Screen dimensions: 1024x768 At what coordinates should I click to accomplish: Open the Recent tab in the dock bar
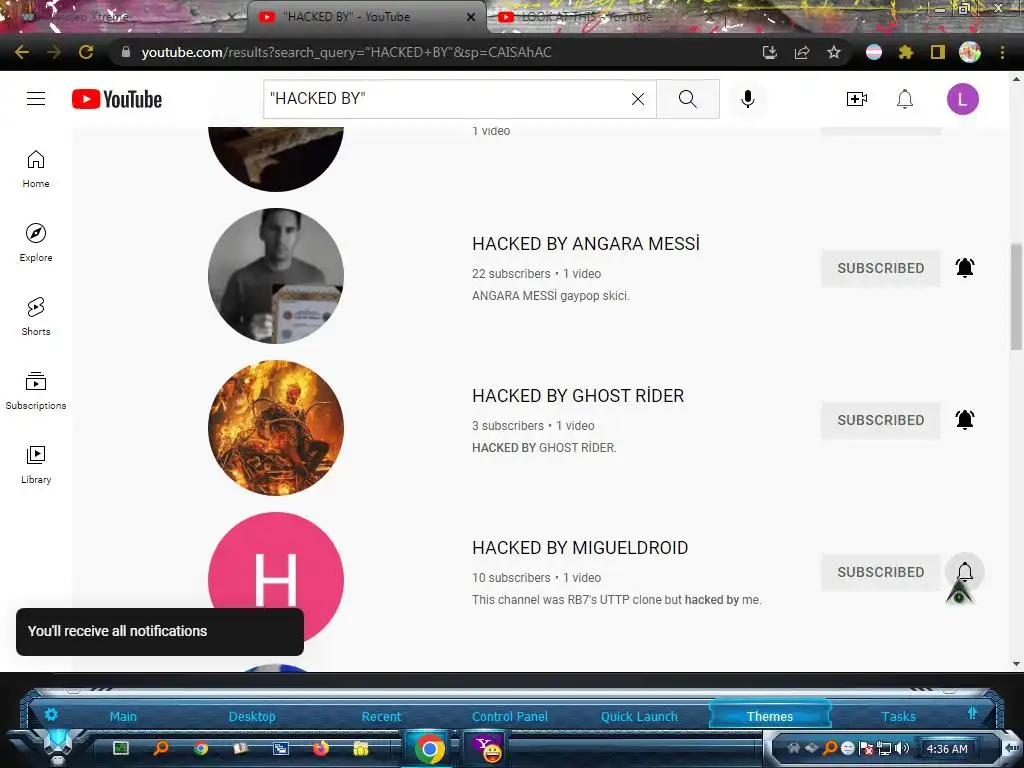(x=381, y=716)
